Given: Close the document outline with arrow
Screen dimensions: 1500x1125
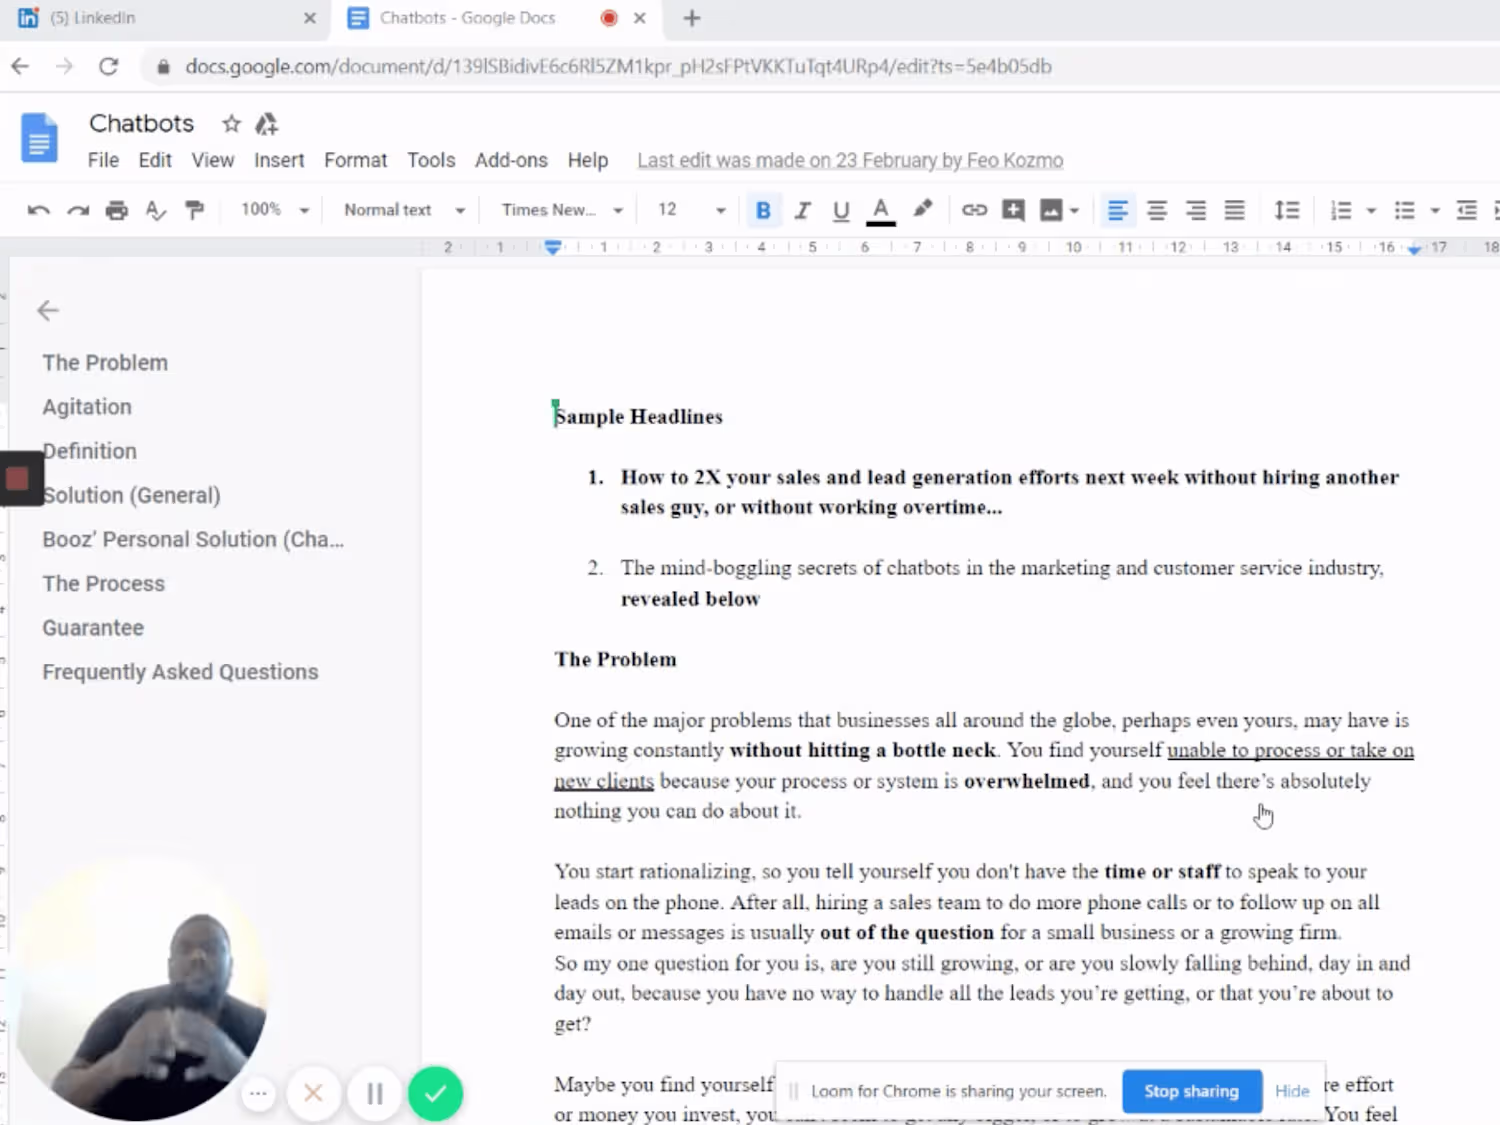Looking at the screenshot, I should click(48, 311).
